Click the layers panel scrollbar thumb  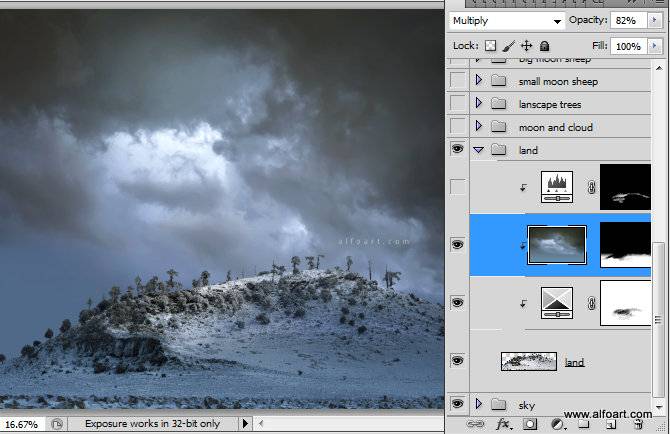tap(659, 320)
